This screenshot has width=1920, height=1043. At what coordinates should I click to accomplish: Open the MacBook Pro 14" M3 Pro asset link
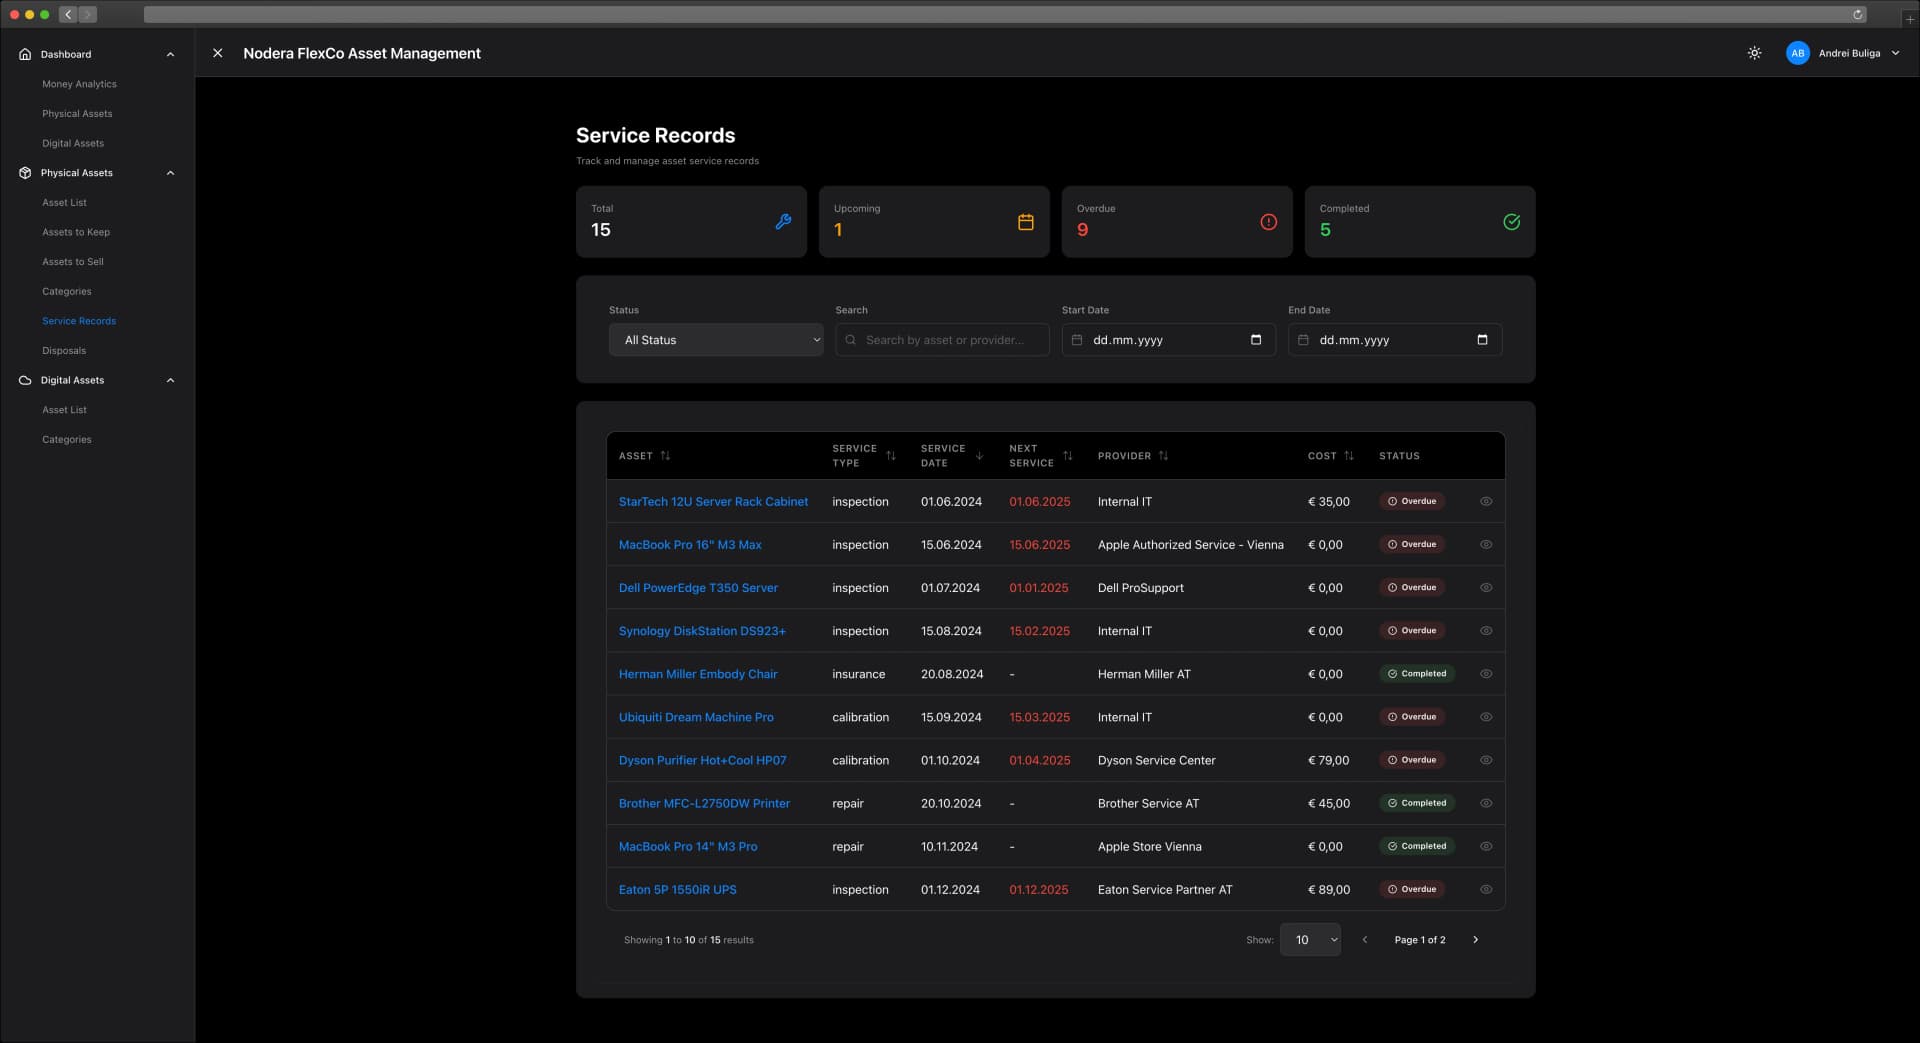[x=688, y=846]
